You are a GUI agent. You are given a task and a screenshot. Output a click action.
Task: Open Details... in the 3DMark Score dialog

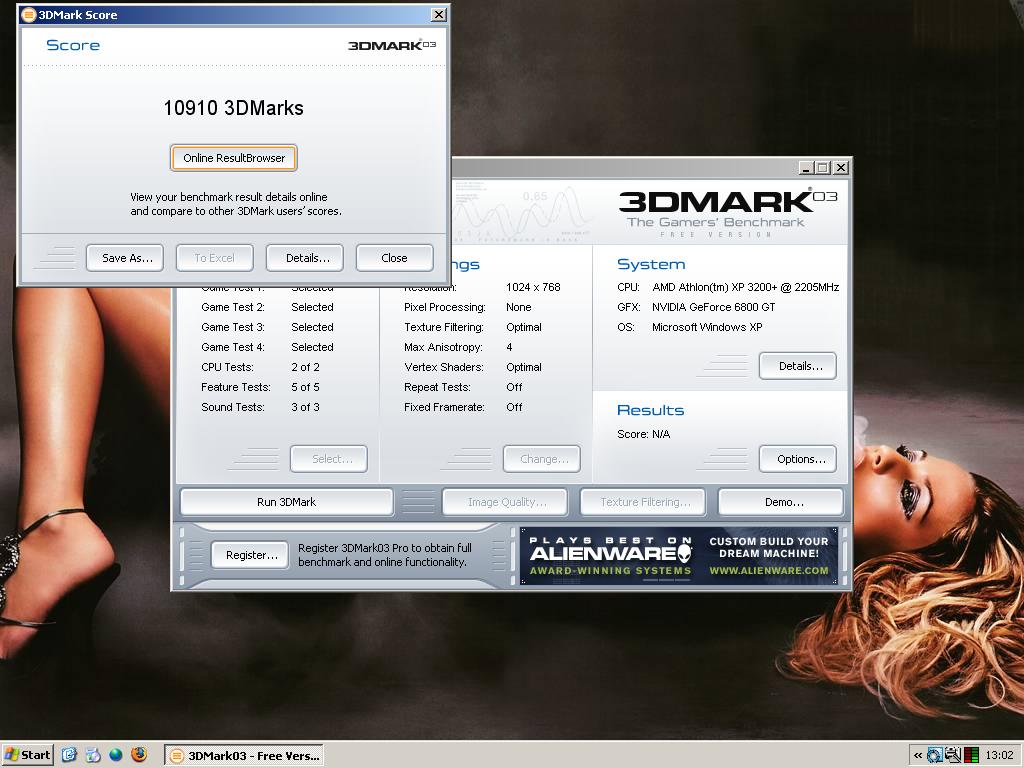click(304, 258)
